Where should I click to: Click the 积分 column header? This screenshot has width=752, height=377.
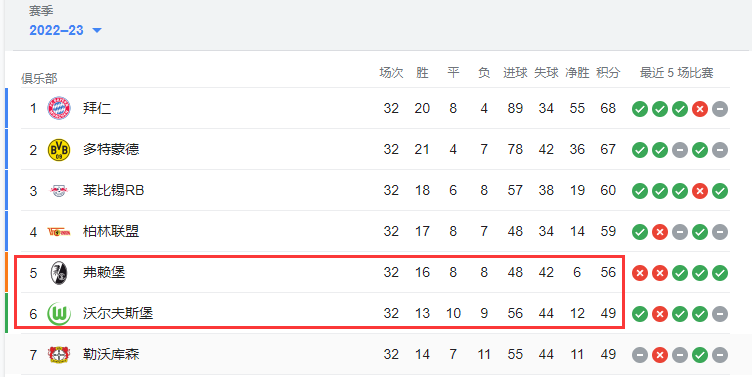pyautogui.click(x=608, y=73)
